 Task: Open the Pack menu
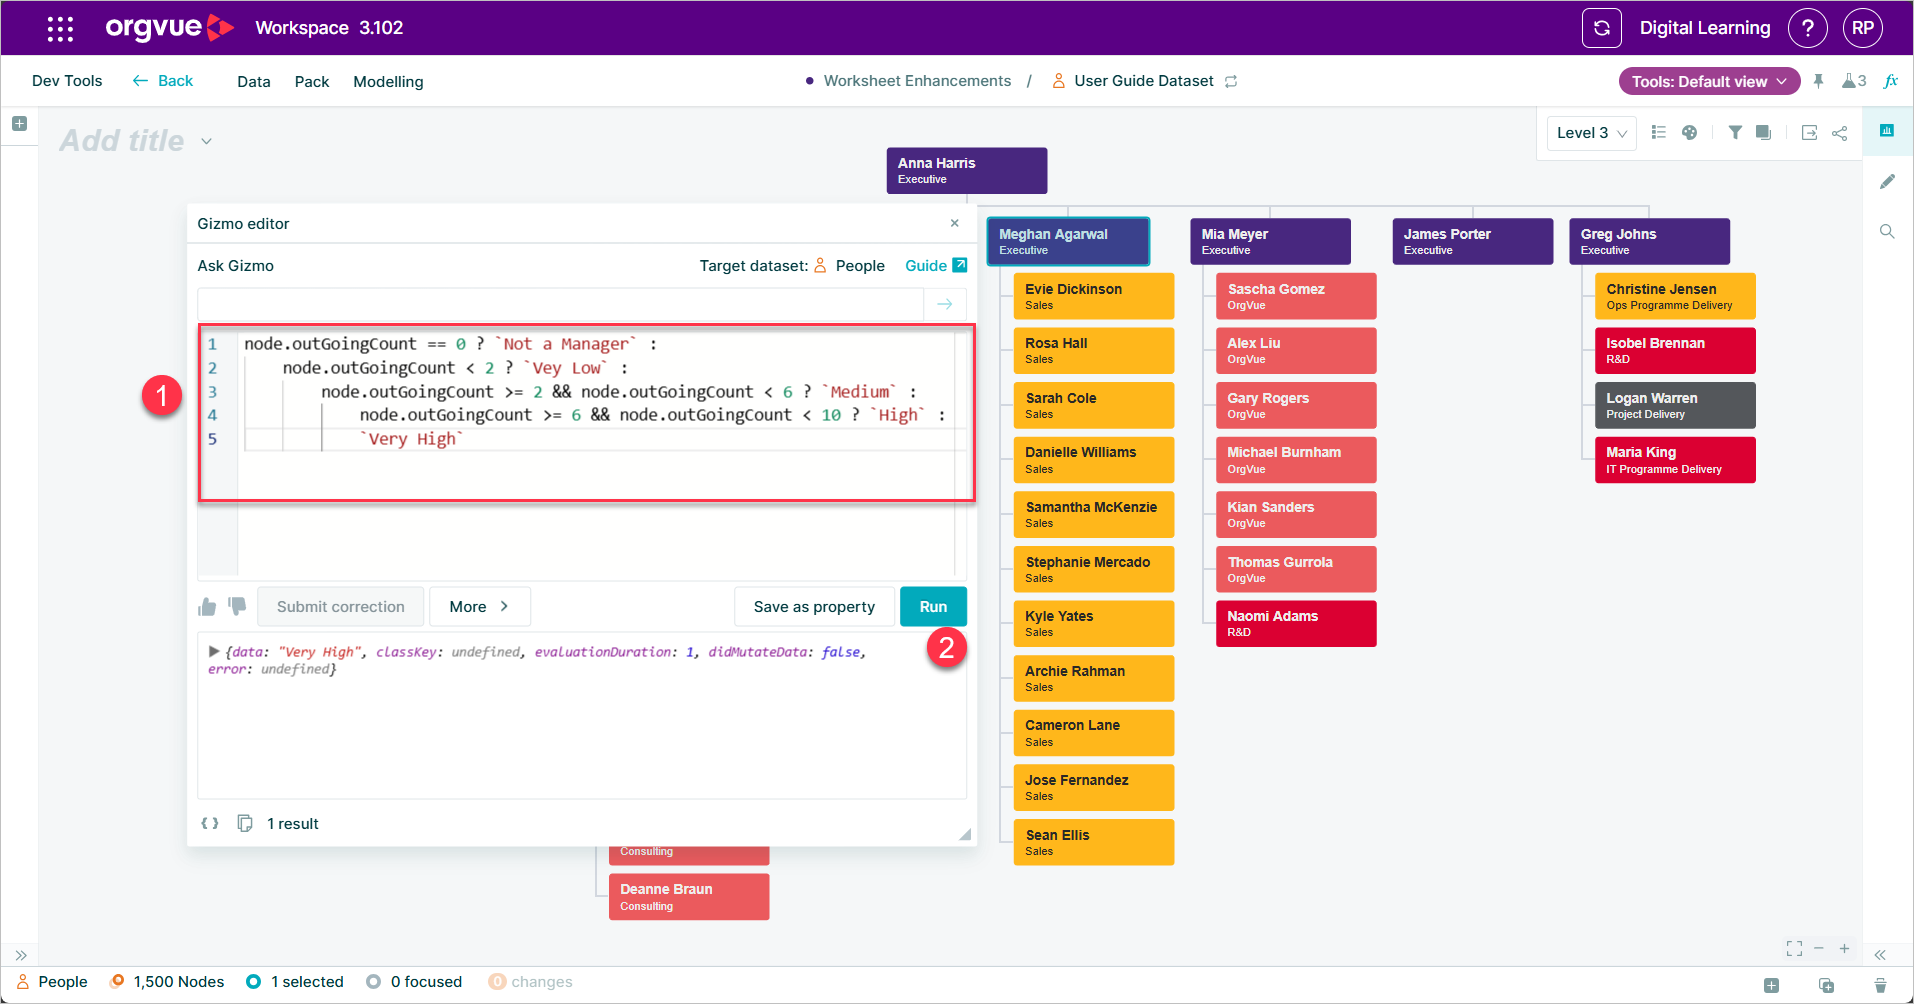point(312,81)
